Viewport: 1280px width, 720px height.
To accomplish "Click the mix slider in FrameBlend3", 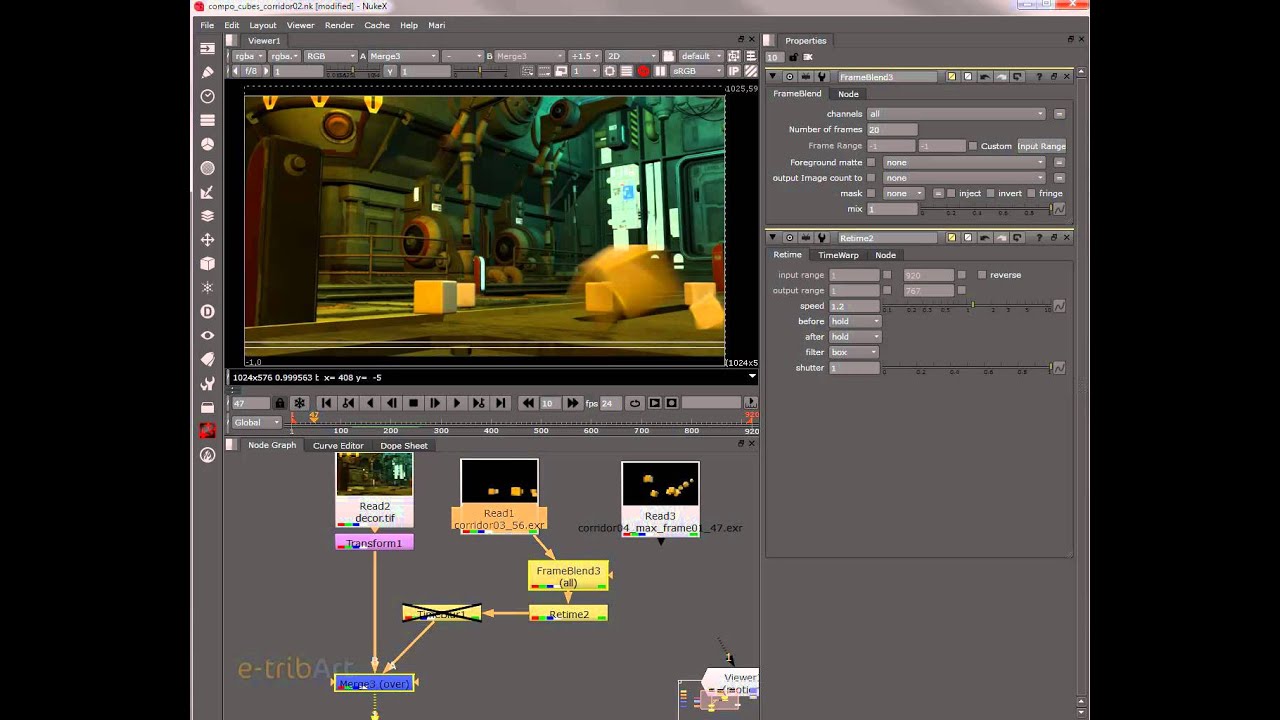I will pos(986,209).
